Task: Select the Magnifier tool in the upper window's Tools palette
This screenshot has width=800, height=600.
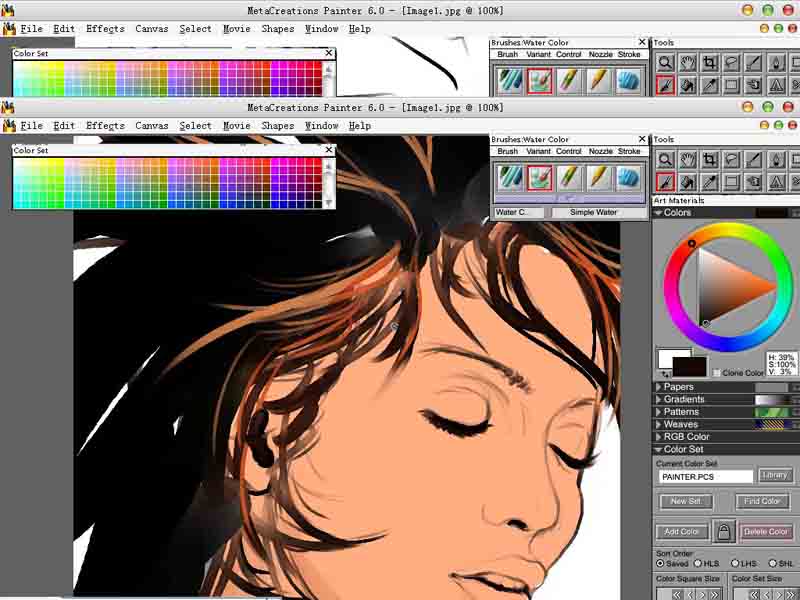Action: 665,63
